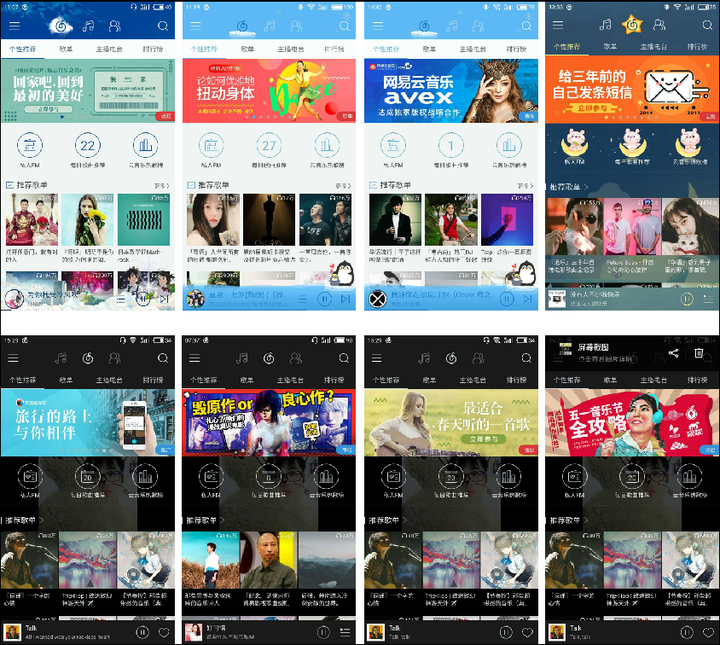Tap music note icon on the avex banner screen

click(452, 26)
